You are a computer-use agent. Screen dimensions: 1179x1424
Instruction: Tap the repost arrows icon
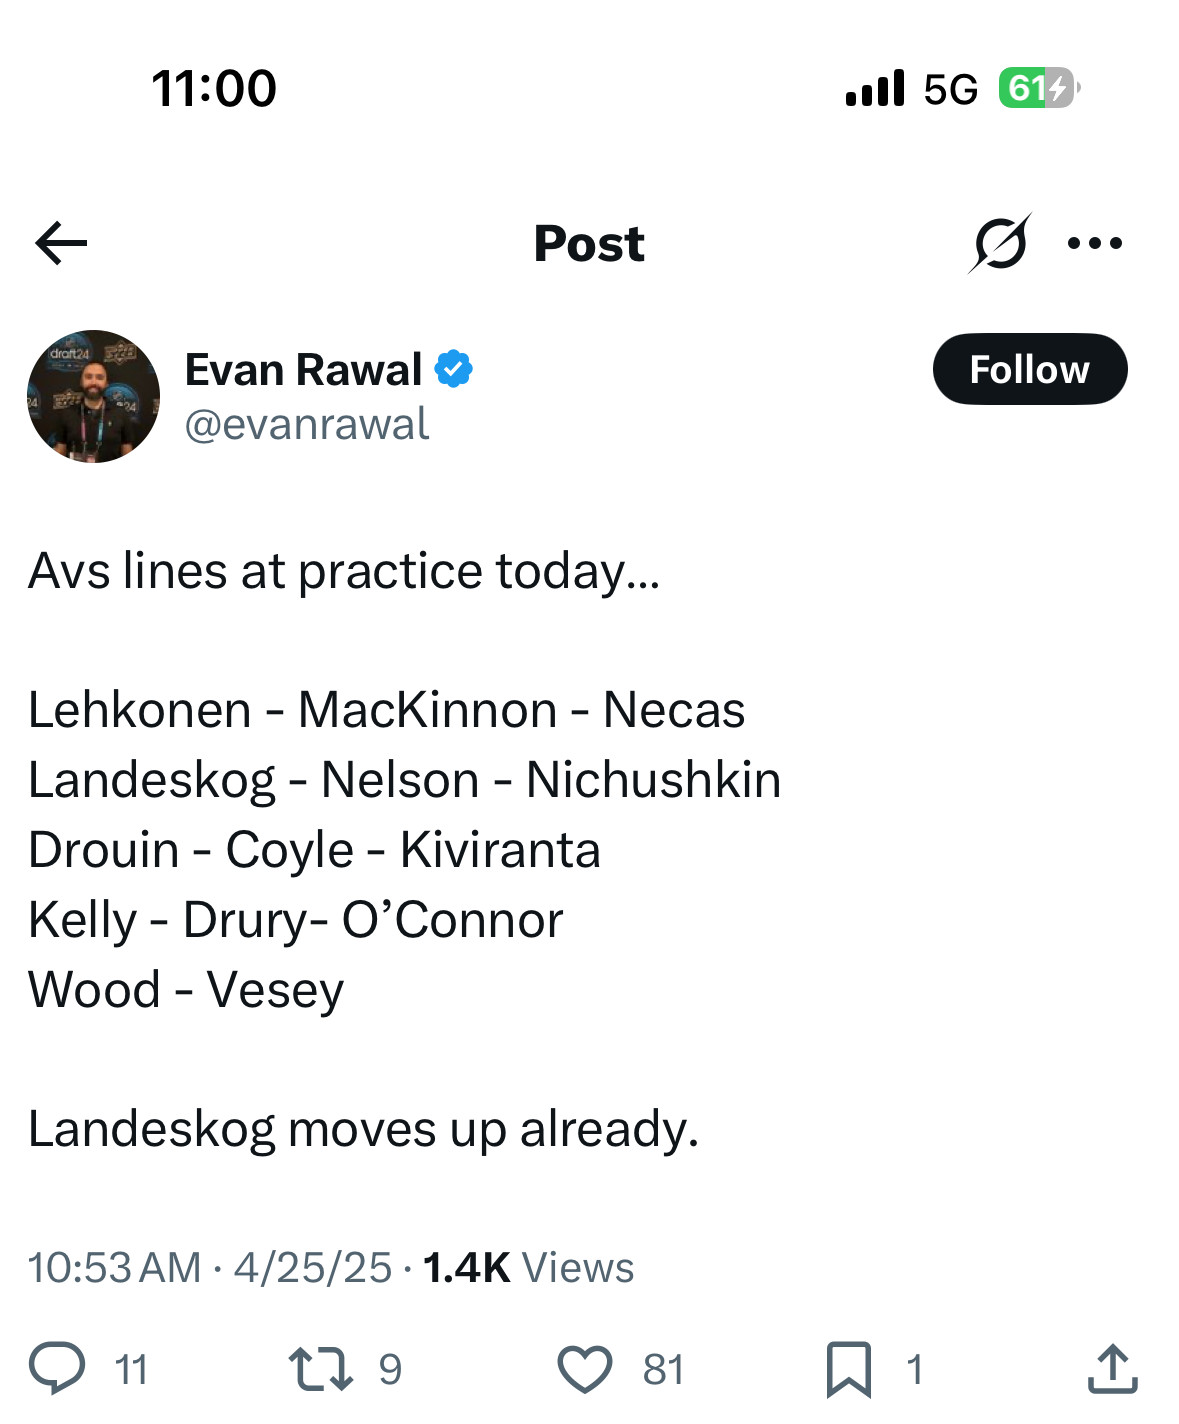coord(320,1368)
